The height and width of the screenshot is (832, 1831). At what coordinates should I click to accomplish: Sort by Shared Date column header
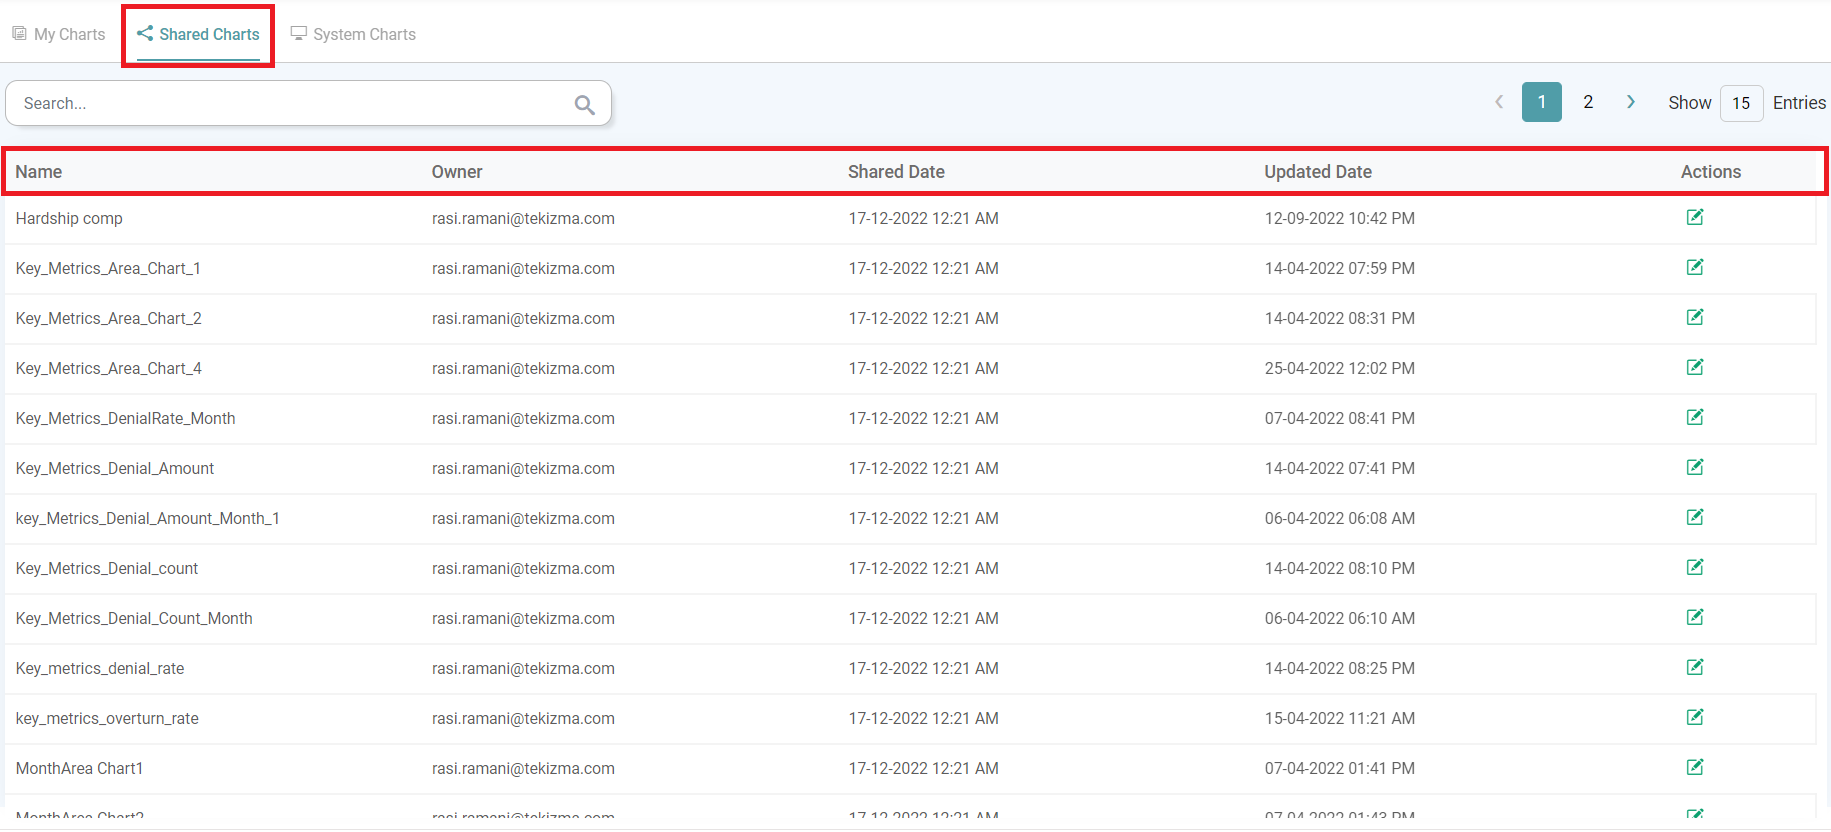(896, 172)
